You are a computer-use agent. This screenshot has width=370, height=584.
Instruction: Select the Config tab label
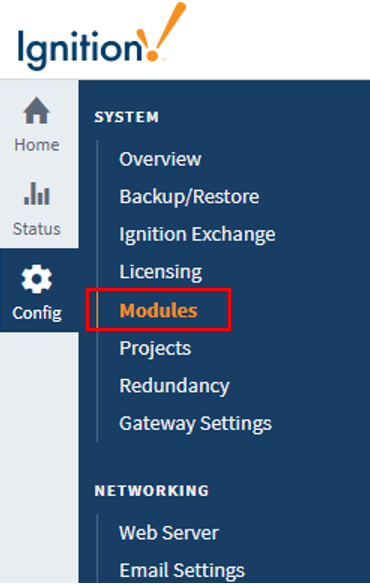tap(37, 313)
